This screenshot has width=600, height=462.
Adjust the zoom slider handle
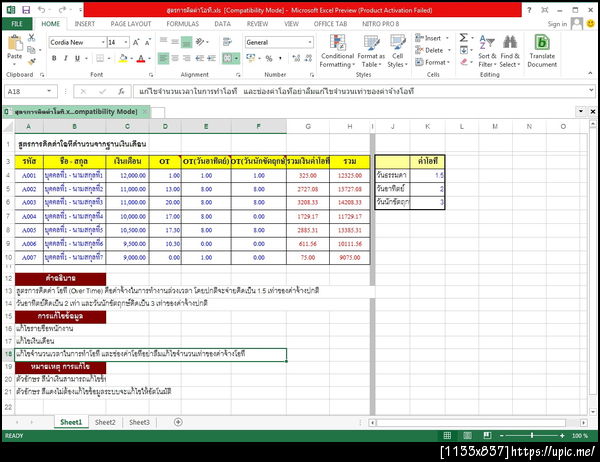(x=532, y=436)
